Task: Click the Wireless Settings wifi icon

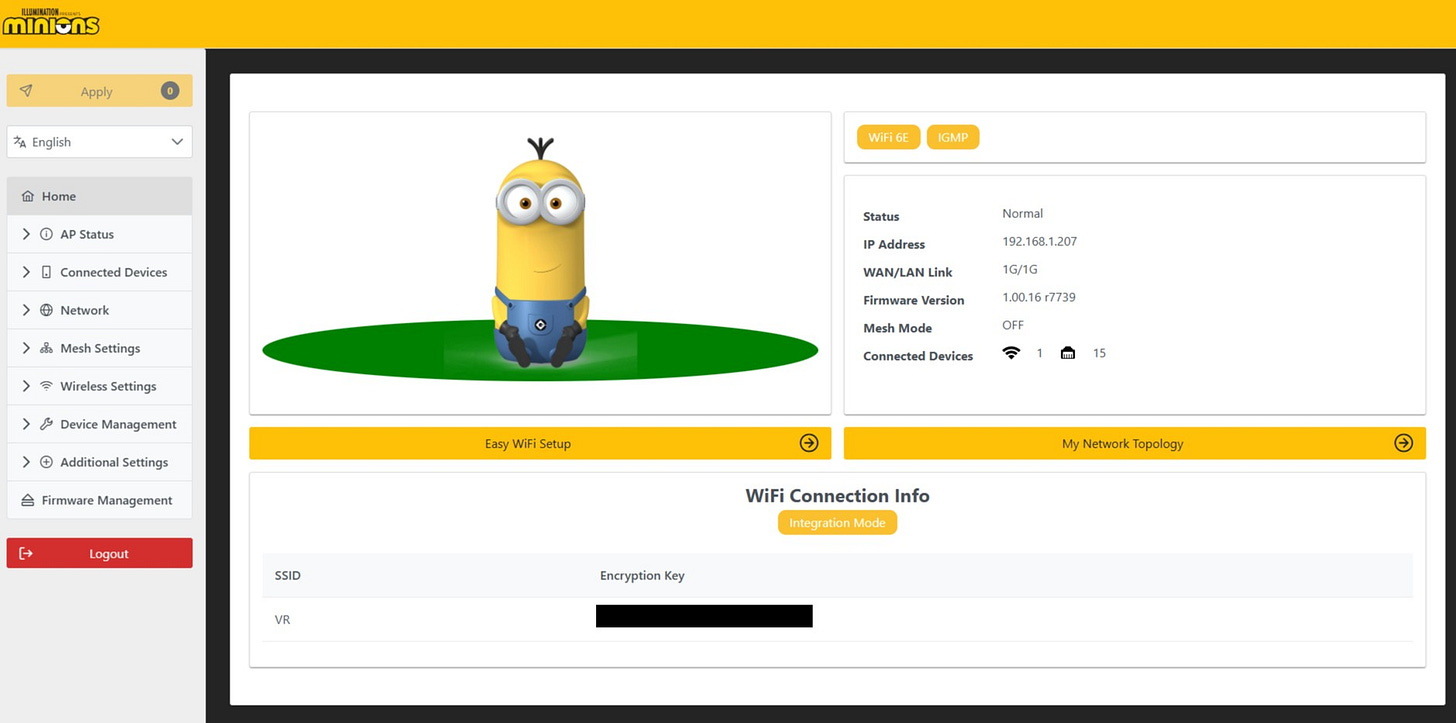Action: pos(46,386)
